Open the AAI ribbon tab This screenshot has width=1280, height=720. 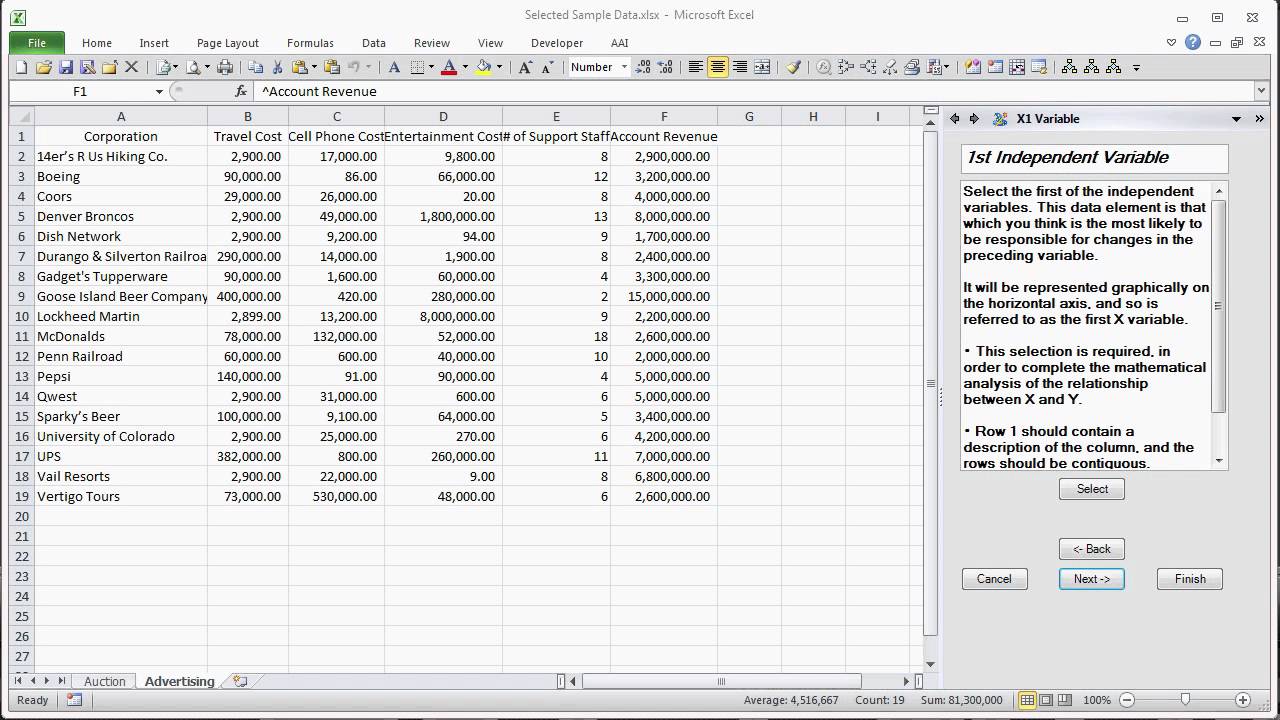tap(620, 43)
